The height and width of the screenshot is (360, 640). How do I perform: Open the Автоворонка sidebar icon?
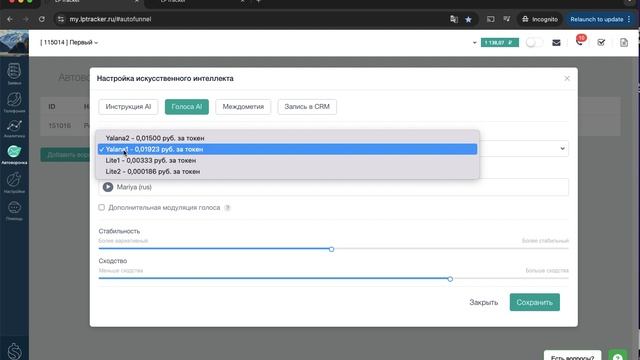tap(14, 154)
